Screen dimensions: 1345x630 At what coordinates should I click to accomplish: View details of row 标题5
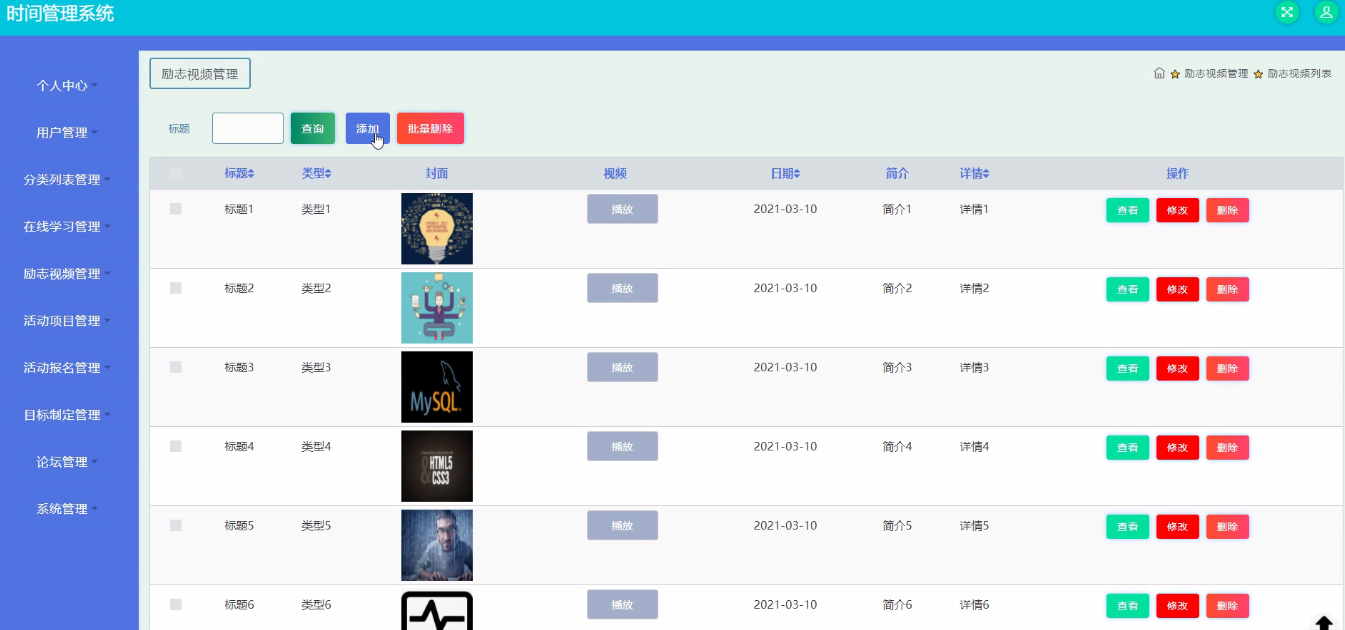(1127, 526)
